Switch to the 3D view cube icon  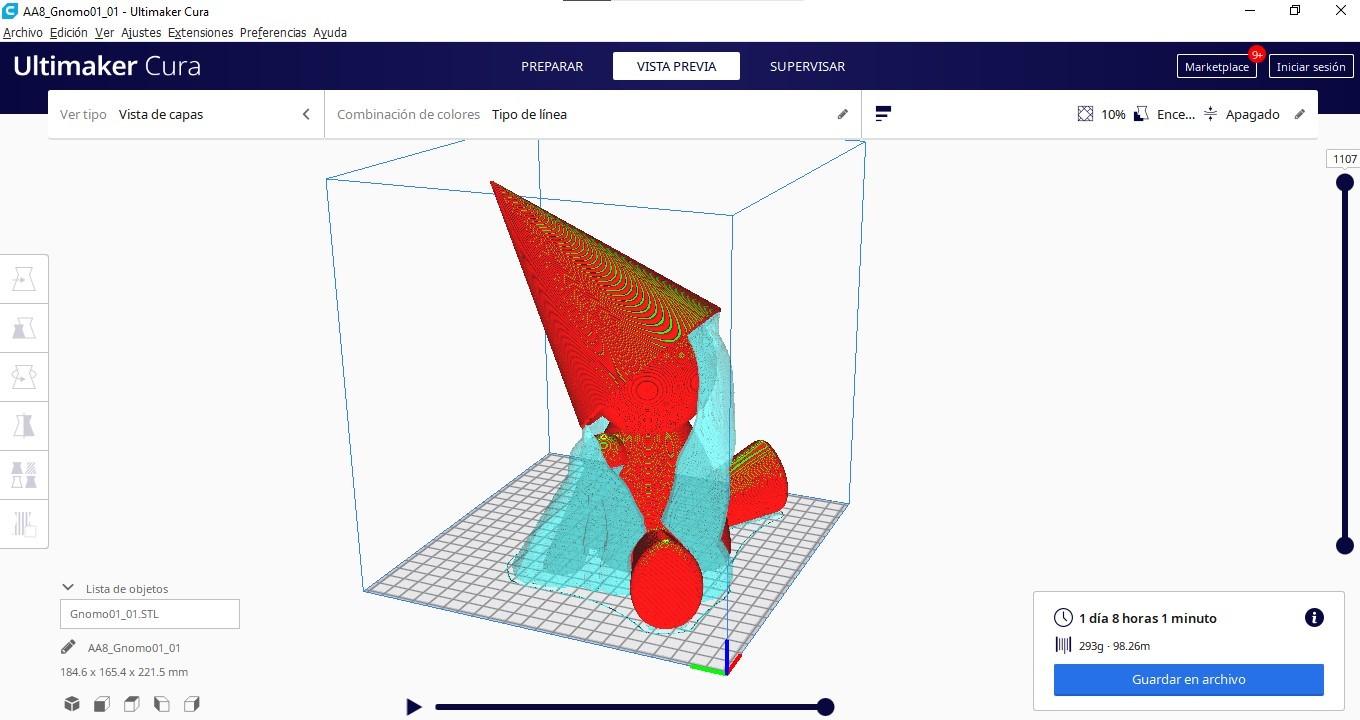(72, 704)
